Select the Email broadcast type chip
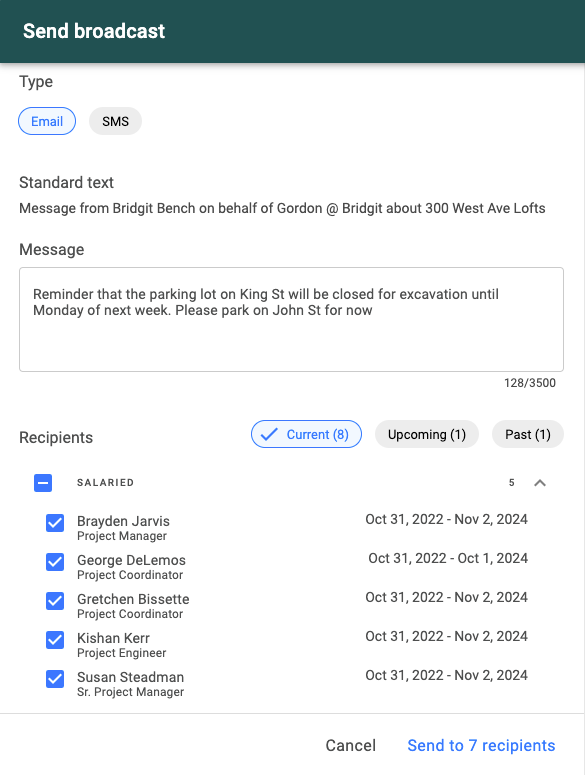Image resolution: width=585 pixels, height=775 pixels. (47, 121)
